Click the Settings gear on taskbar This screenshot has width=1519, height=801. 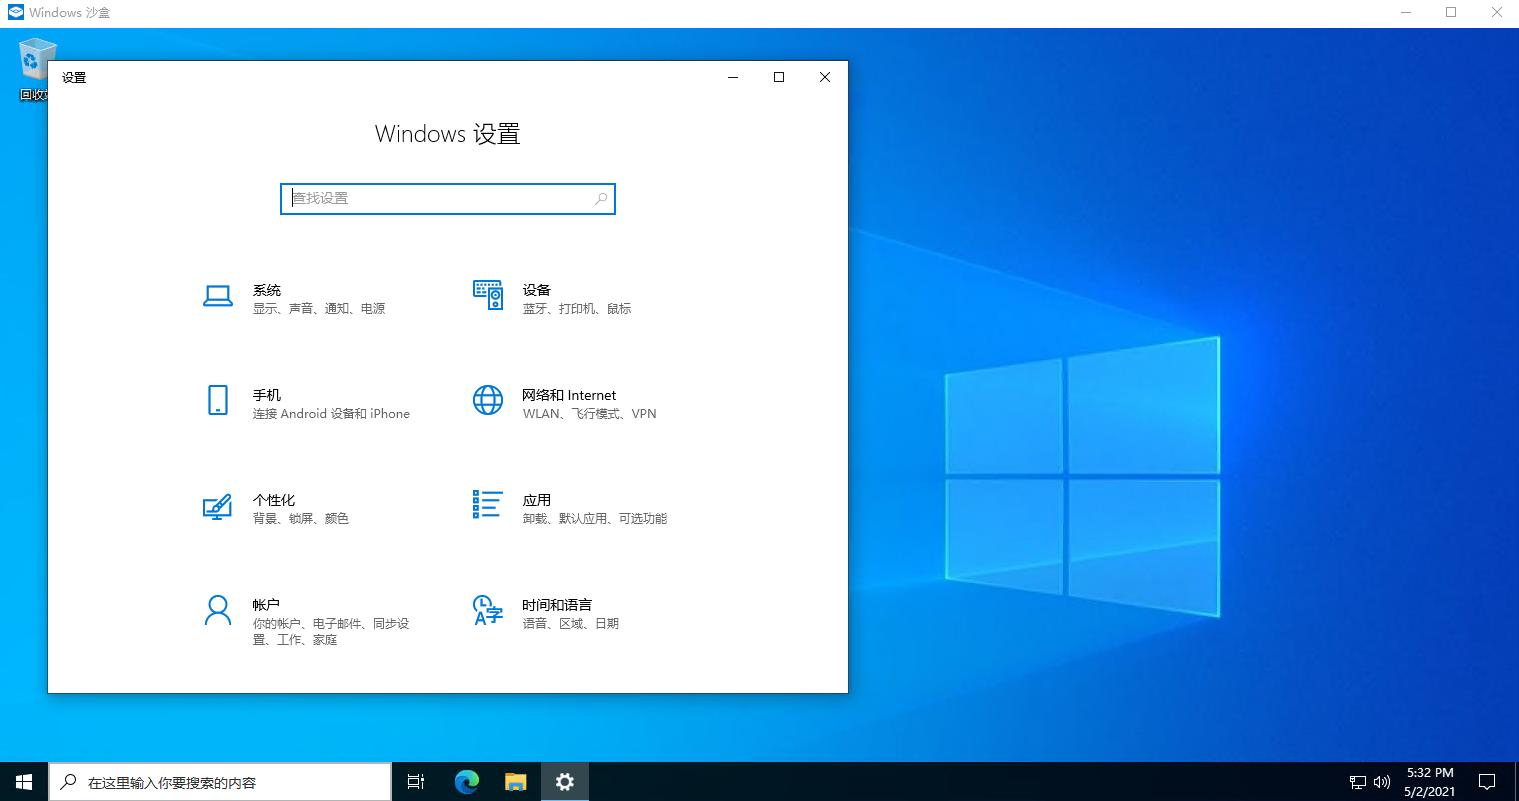pyautogui.click(x=565, y=781)
